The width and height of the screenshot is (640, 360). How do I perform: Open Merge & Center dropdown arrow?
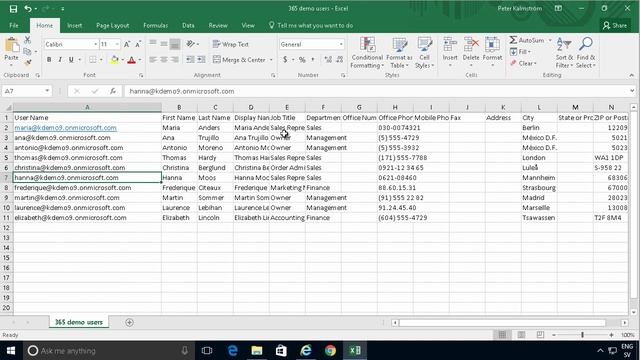(271, 60)
